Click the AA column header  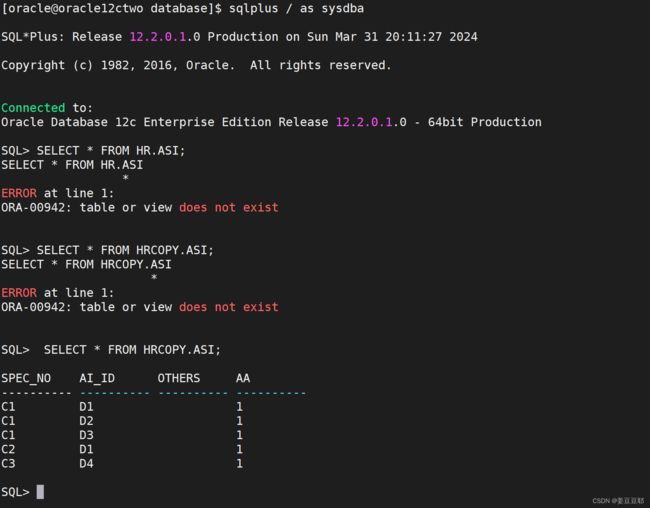(x=243, y=378)
